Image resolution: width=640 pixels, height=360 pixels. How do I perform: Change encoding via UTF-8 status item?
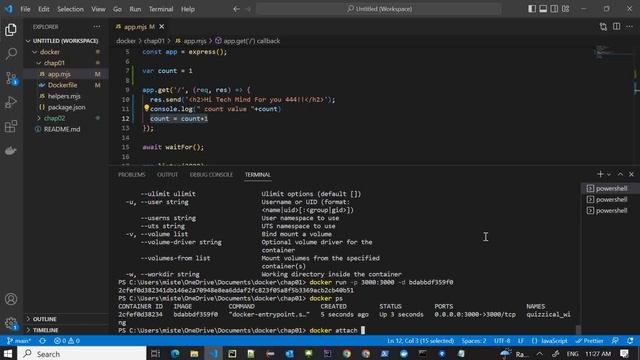(x=502, y=341)
